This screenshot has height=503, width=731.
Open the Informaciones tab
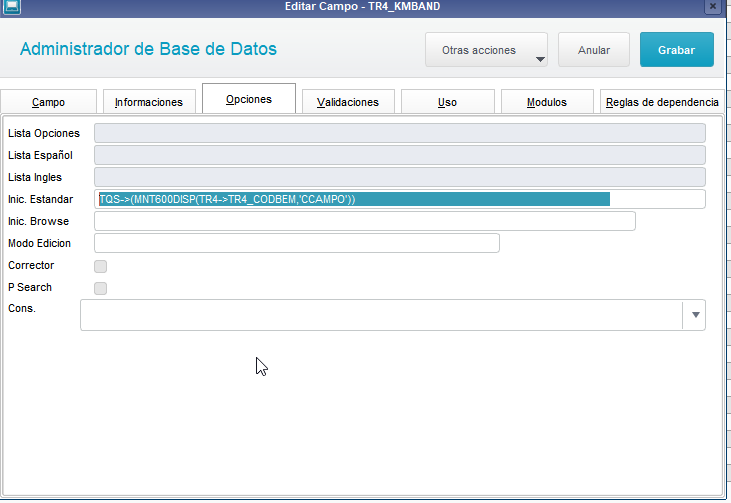pyautogui.click(x=149, y=102)
